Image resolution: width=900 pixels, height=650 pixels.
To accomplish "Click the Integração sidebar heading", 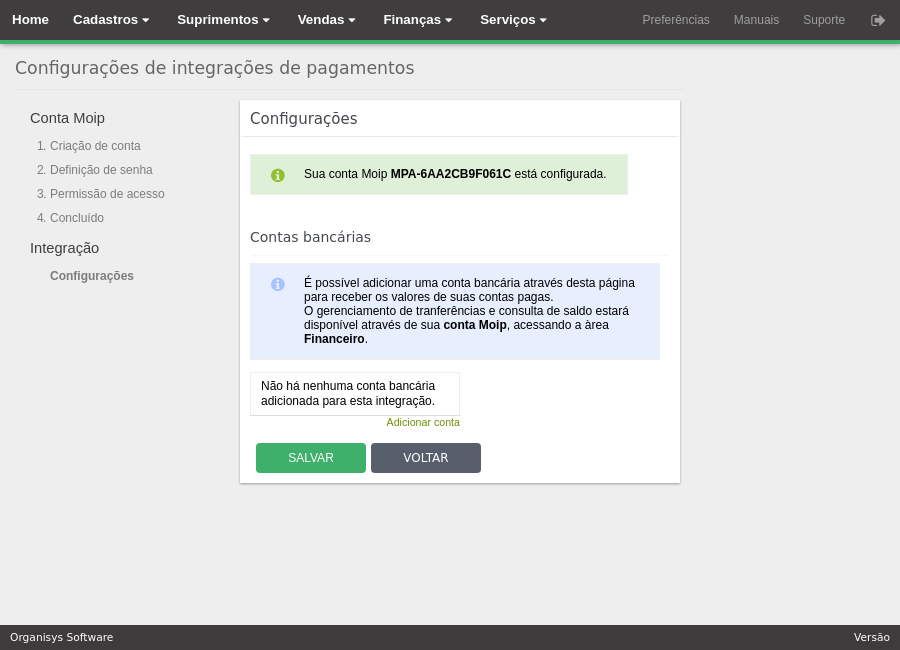I will point(64,248).
